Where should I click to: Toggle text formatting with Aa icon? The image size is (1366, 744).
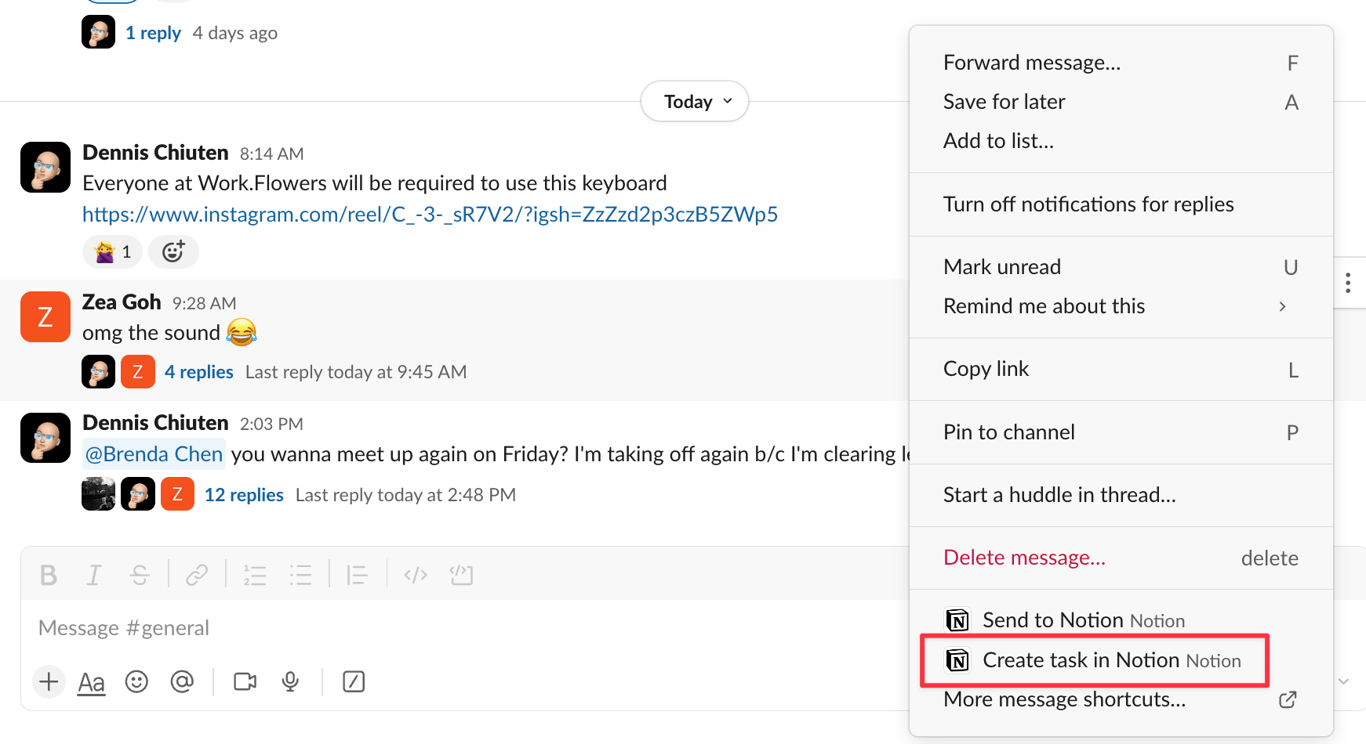[91, 682]
